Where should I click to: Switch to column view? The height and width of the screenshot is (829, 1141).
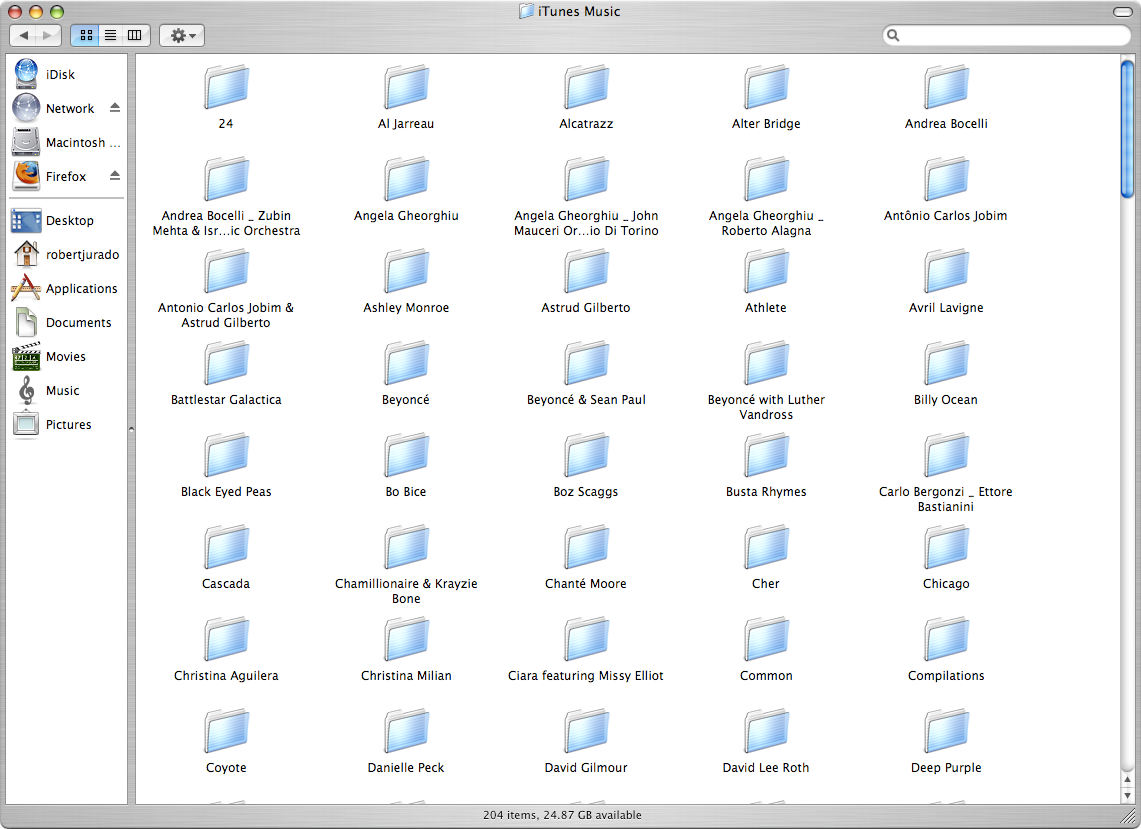(135, 35)
